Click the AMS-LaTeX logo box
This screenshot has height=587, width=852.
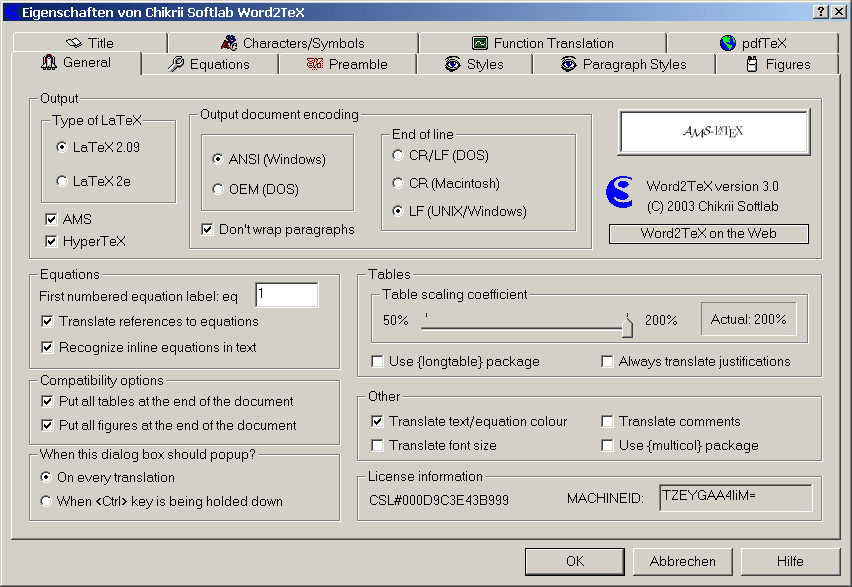coord(714,132)
